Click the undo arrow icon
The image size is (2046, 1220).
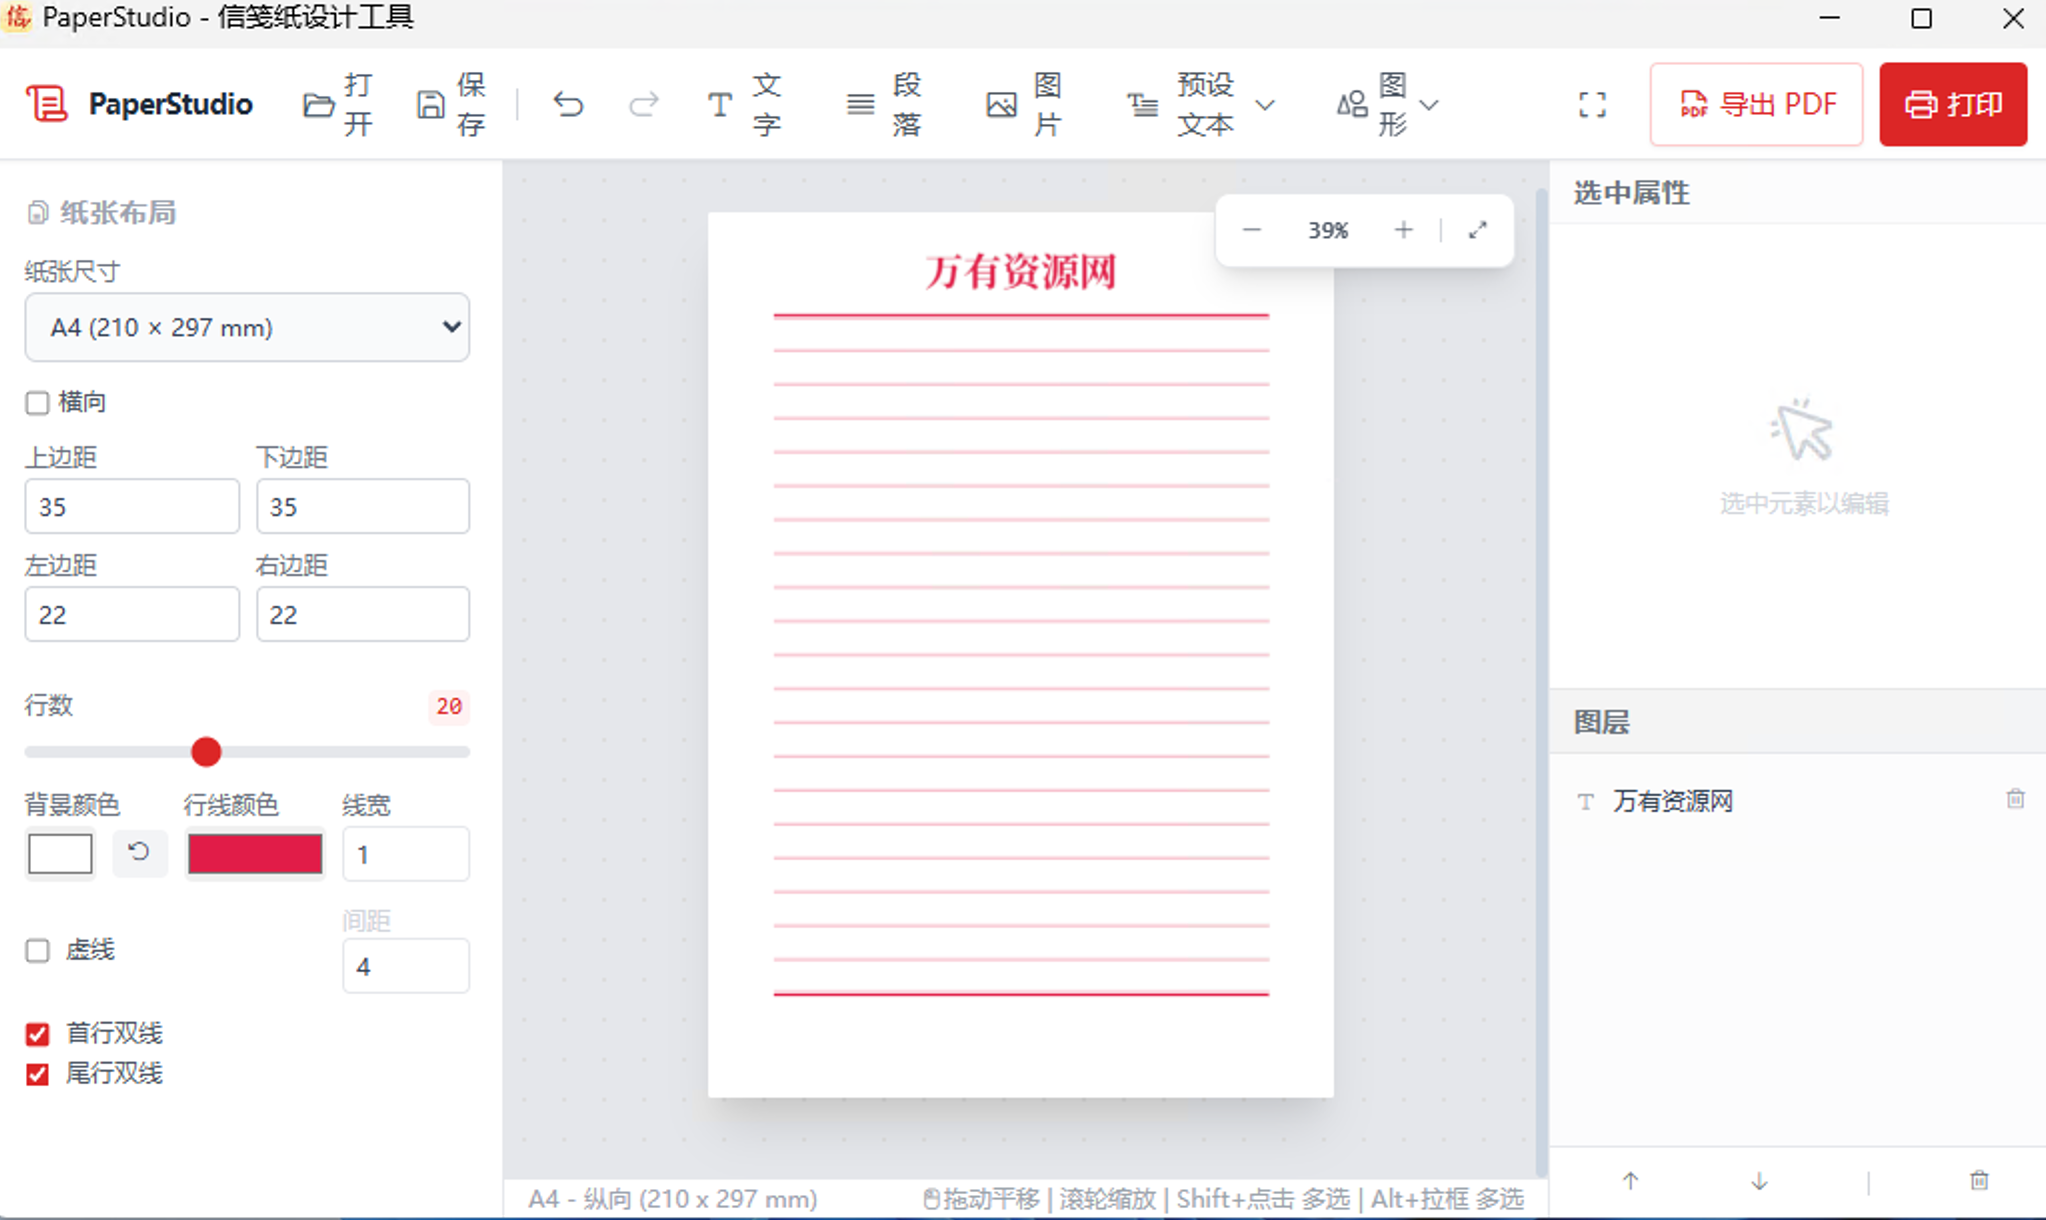[568, 104]
